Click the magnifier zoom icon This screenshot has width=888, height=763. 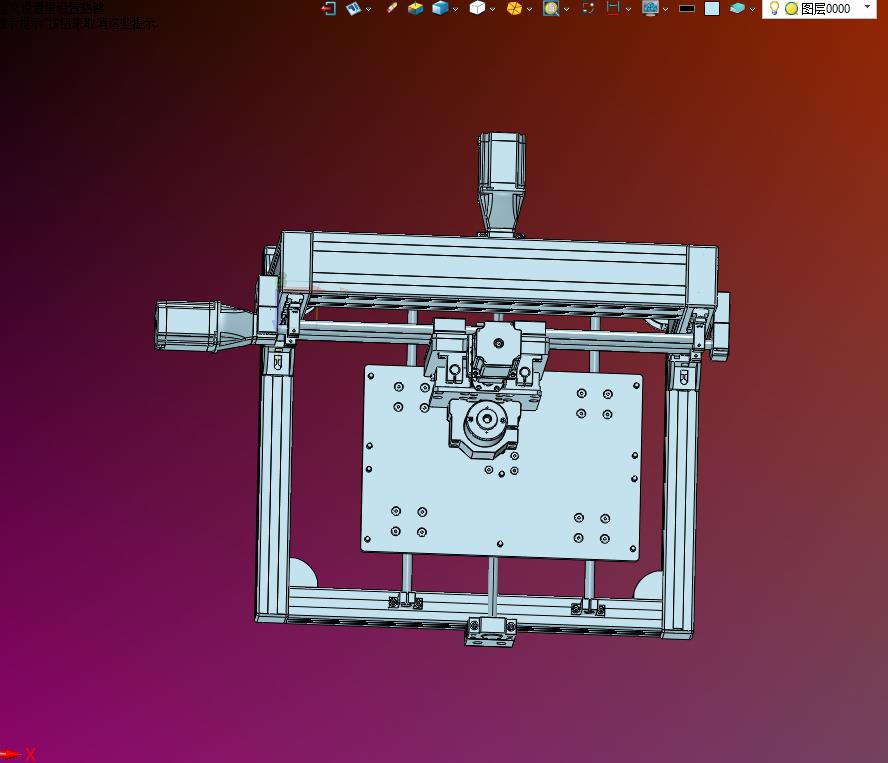coord(551,8)
